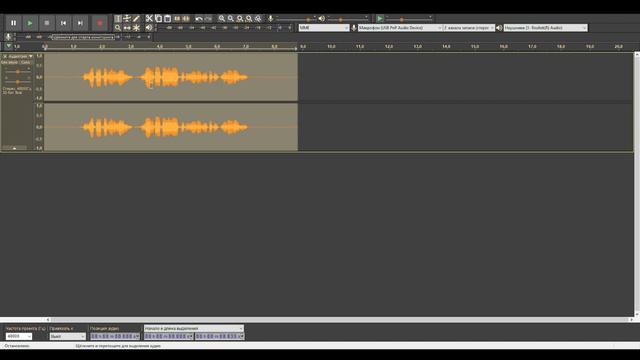Image resolution: width=640 pixels, height=360 pixels.
Task: Click the Silence audio icon
Action: pos(186,18)
